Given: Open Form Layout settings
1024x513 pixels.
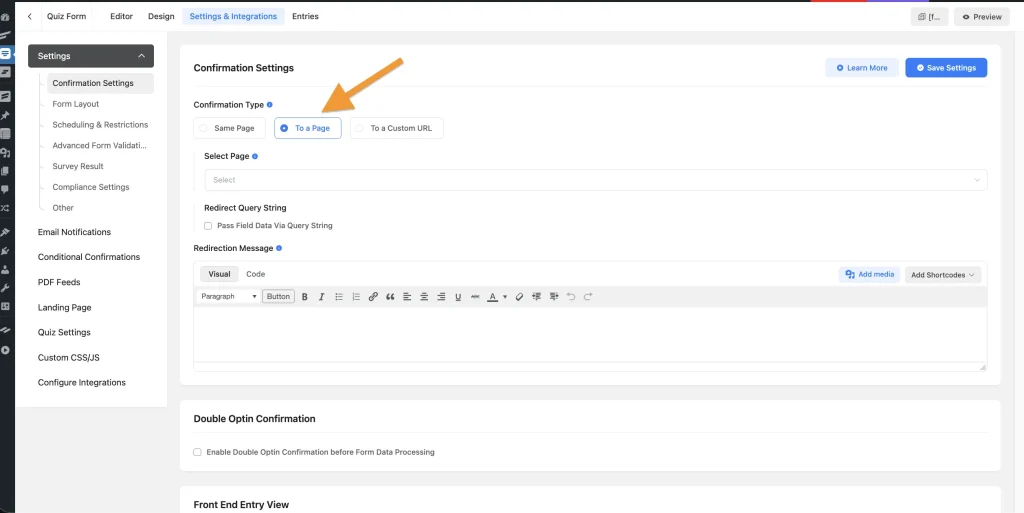Looking at the screenshot, I should (76, 104).
